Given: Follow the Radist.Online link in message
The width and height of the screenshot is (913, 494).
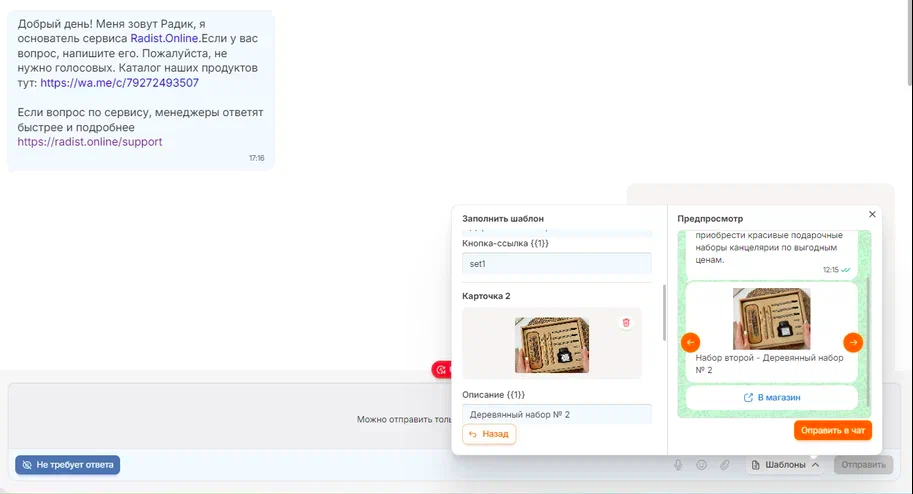Looking at the screenshot, I should pos(165,38).
